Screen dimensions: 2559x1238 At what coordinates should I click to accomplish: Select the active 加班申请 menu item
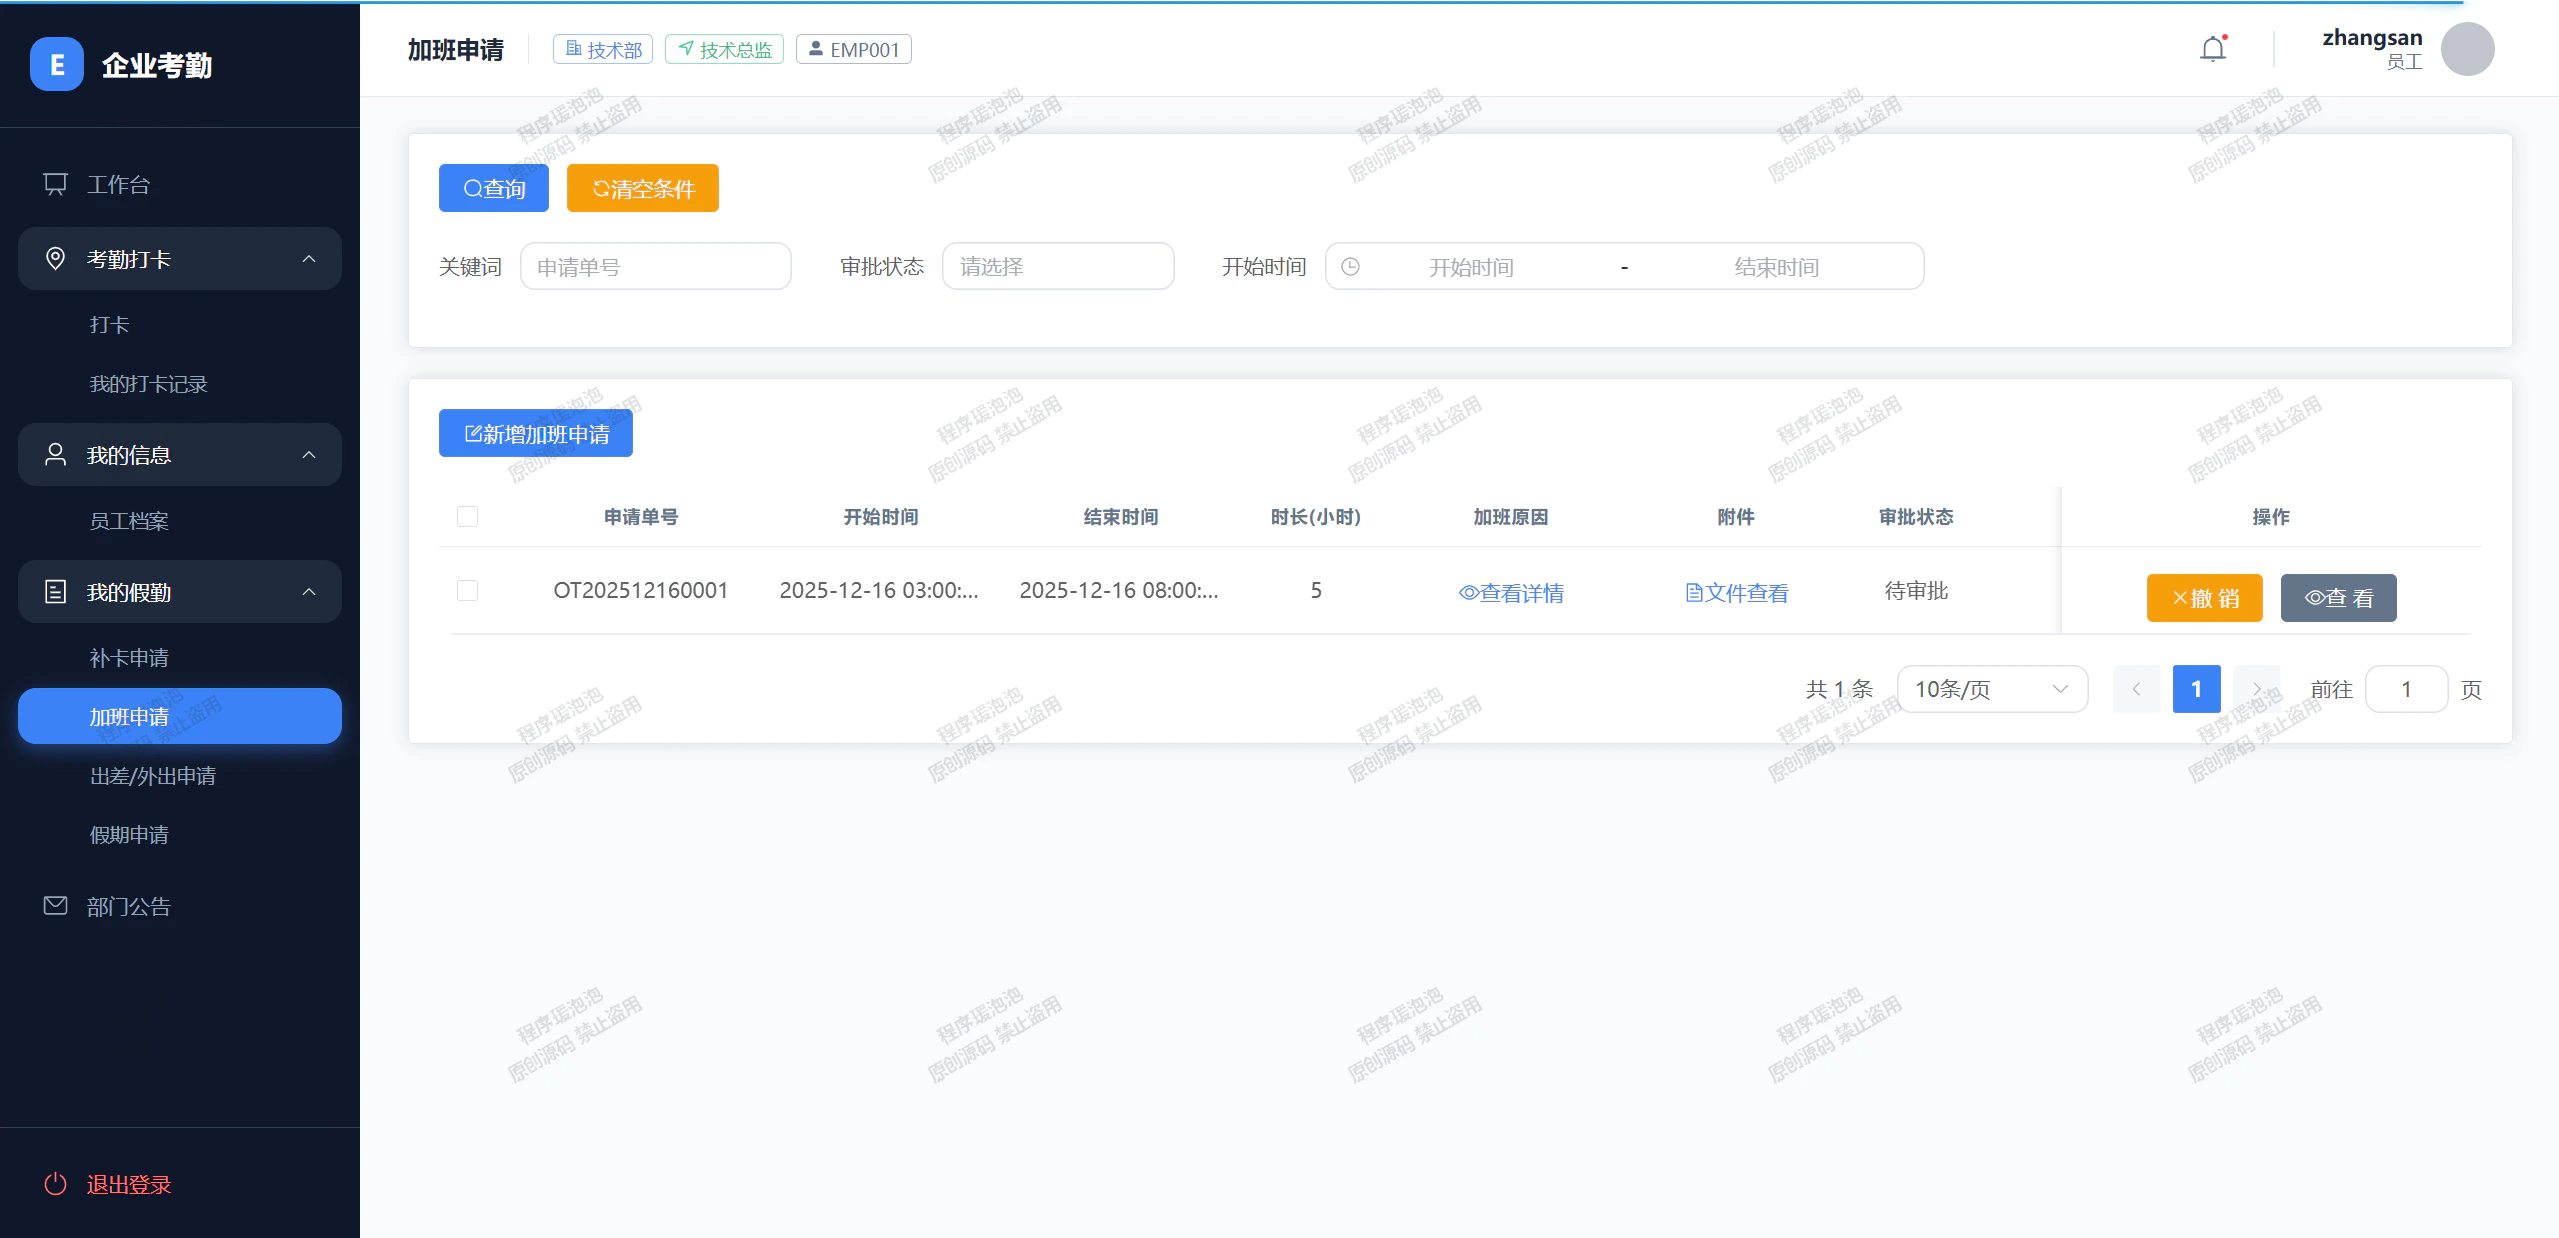(x=180, y=716)
